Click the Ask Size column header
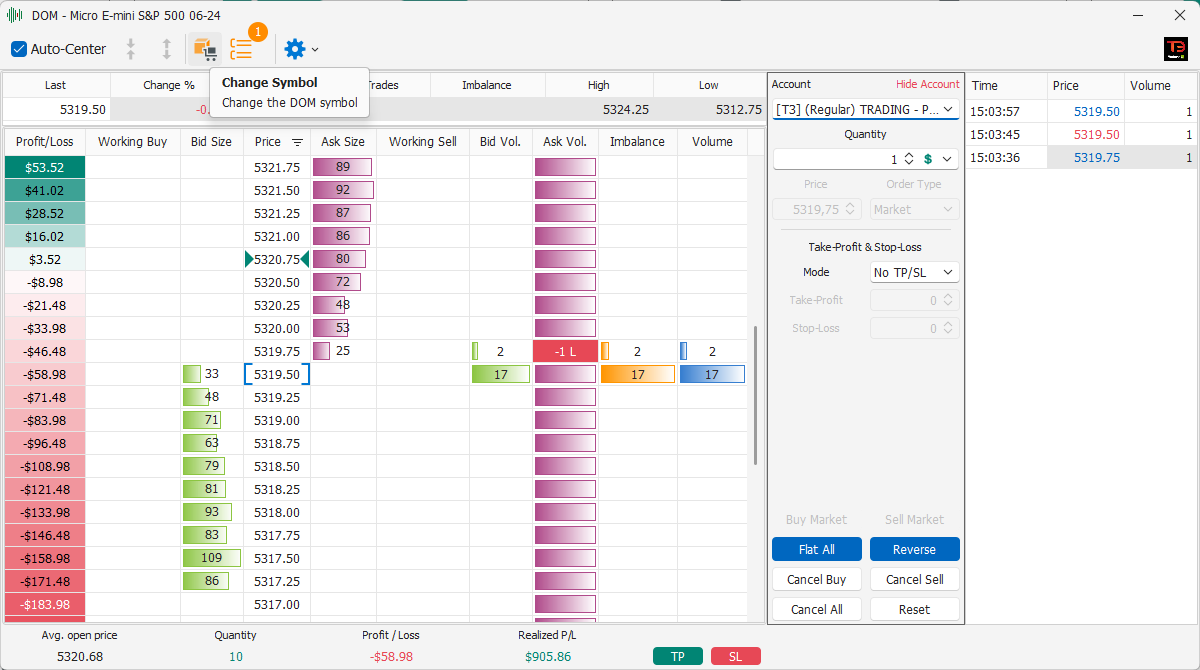This screenshot has width=1200, height=670. [343, 142]
